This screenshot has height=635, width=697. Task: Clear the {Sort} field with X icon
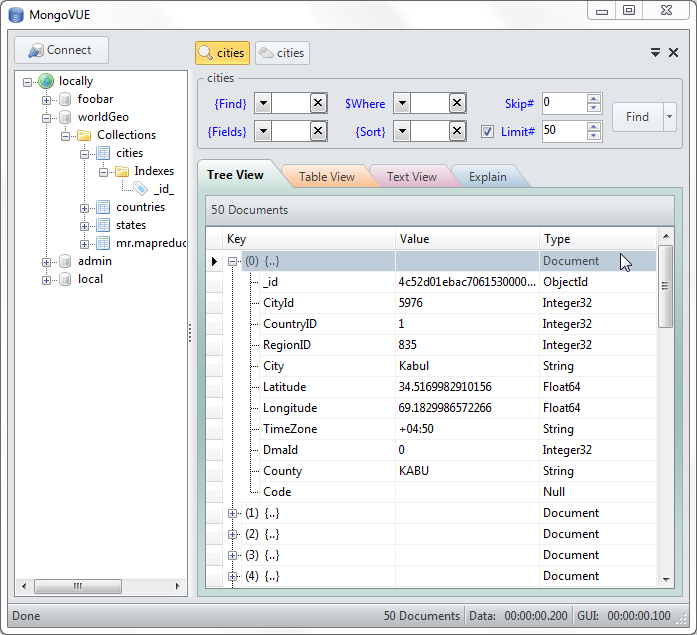click(457, 131)
